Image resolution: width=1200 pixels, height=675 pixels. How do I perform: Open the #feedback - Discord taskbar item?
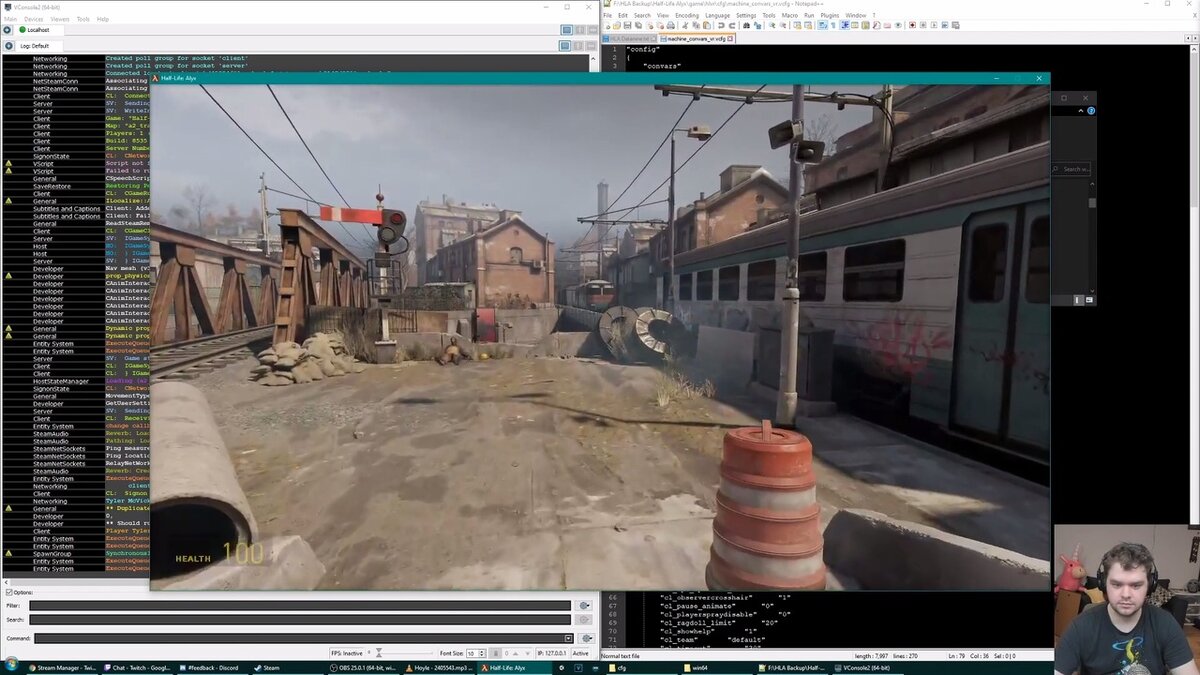click(x=213, y=668)
